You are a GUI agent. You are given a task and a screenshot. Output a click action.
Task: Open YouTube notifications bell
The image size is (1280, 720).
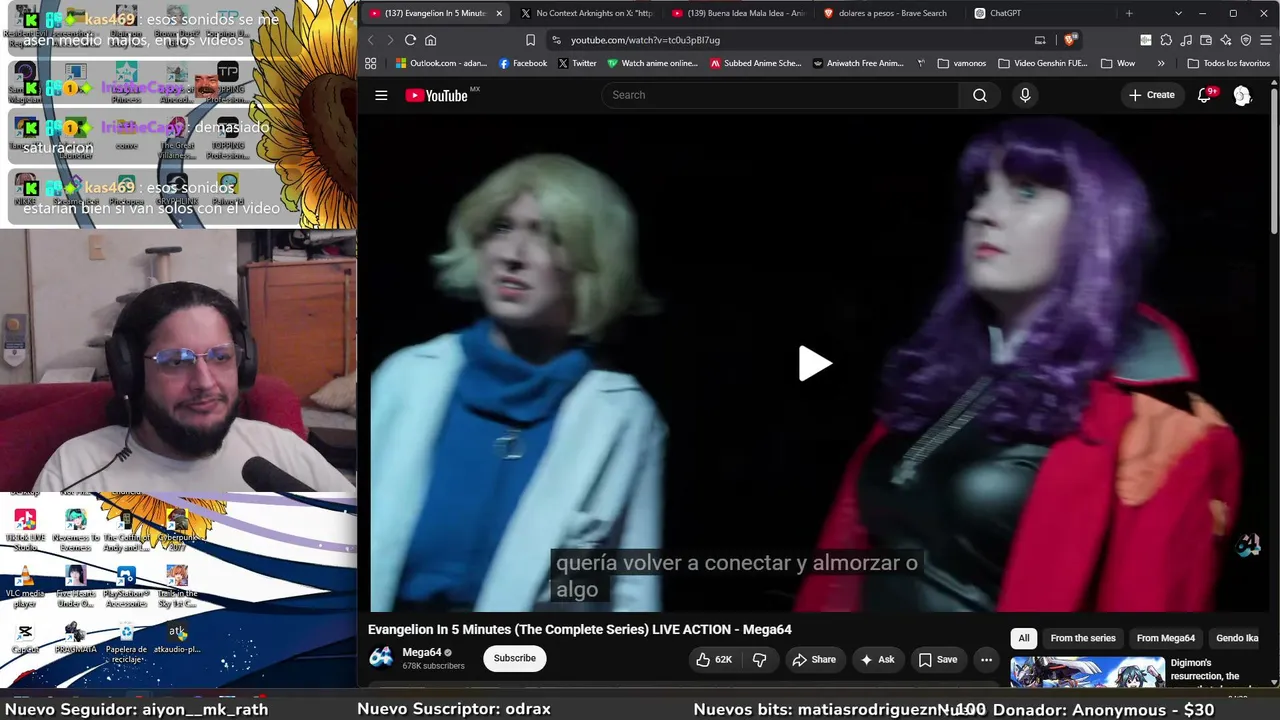tap(1206, 95)
